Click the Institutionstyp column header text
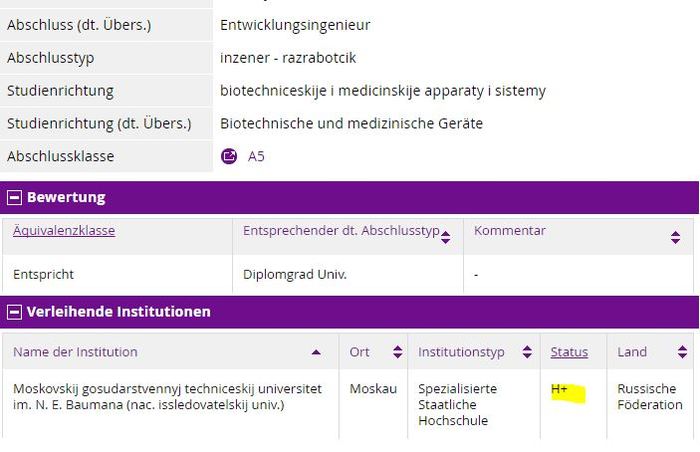700x452 pixels. tap(461, 352)
